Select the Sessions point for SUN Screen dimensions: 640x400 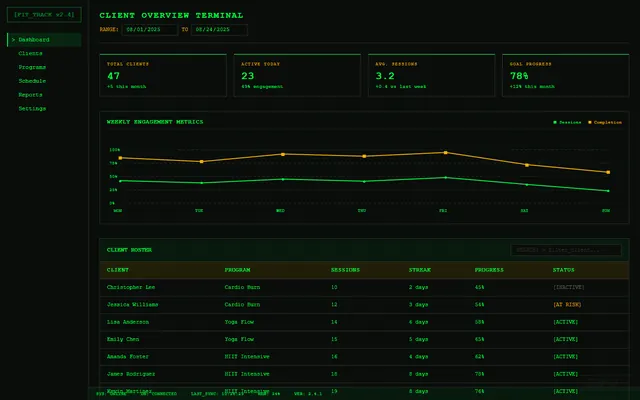608,191
